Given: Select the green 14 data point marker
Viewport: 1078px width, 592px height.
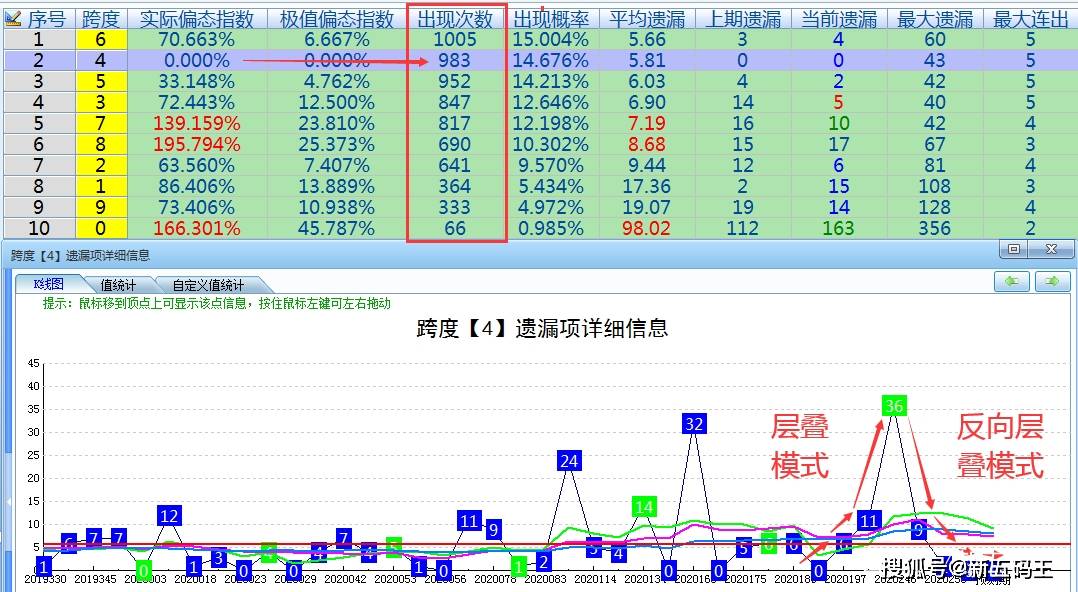Looking at the screenshot, I should tap(644, 507).
